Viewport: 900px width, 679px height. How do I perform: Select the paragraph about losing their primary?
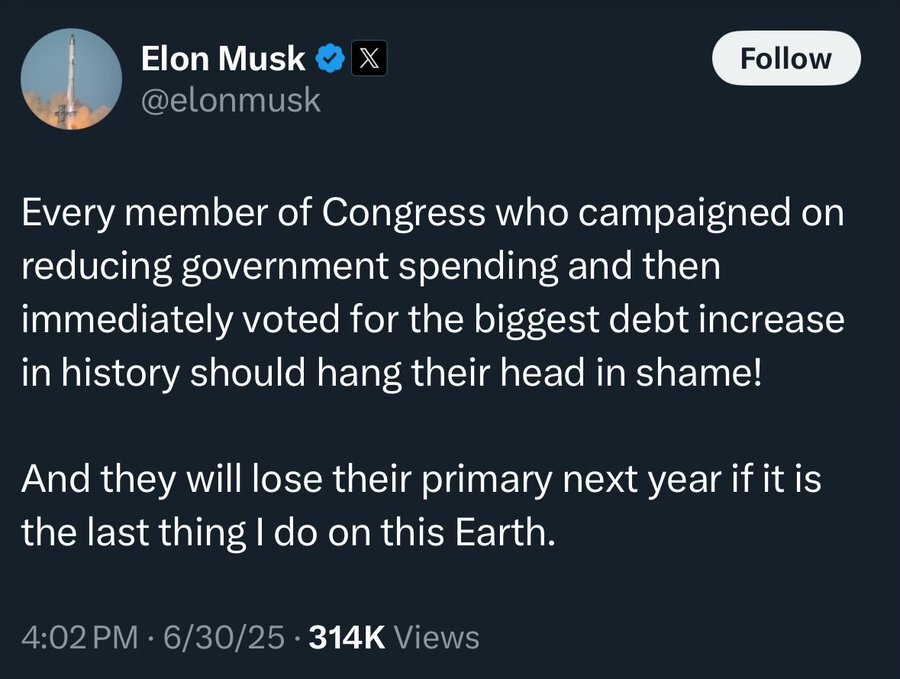tap(421, 506)
